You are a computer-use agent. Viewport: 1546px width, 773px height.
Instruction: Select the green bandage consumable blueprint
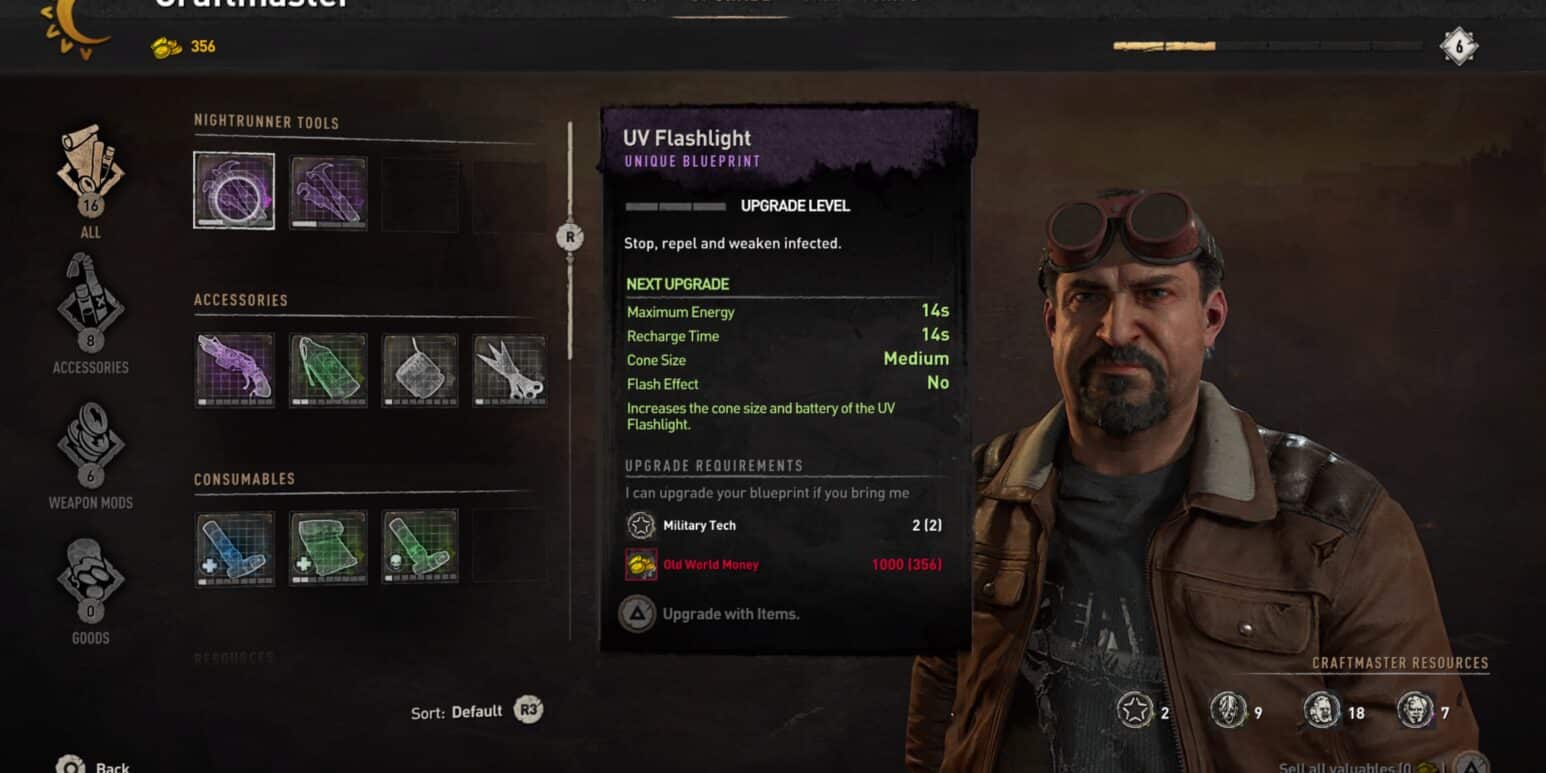(328, 547)
